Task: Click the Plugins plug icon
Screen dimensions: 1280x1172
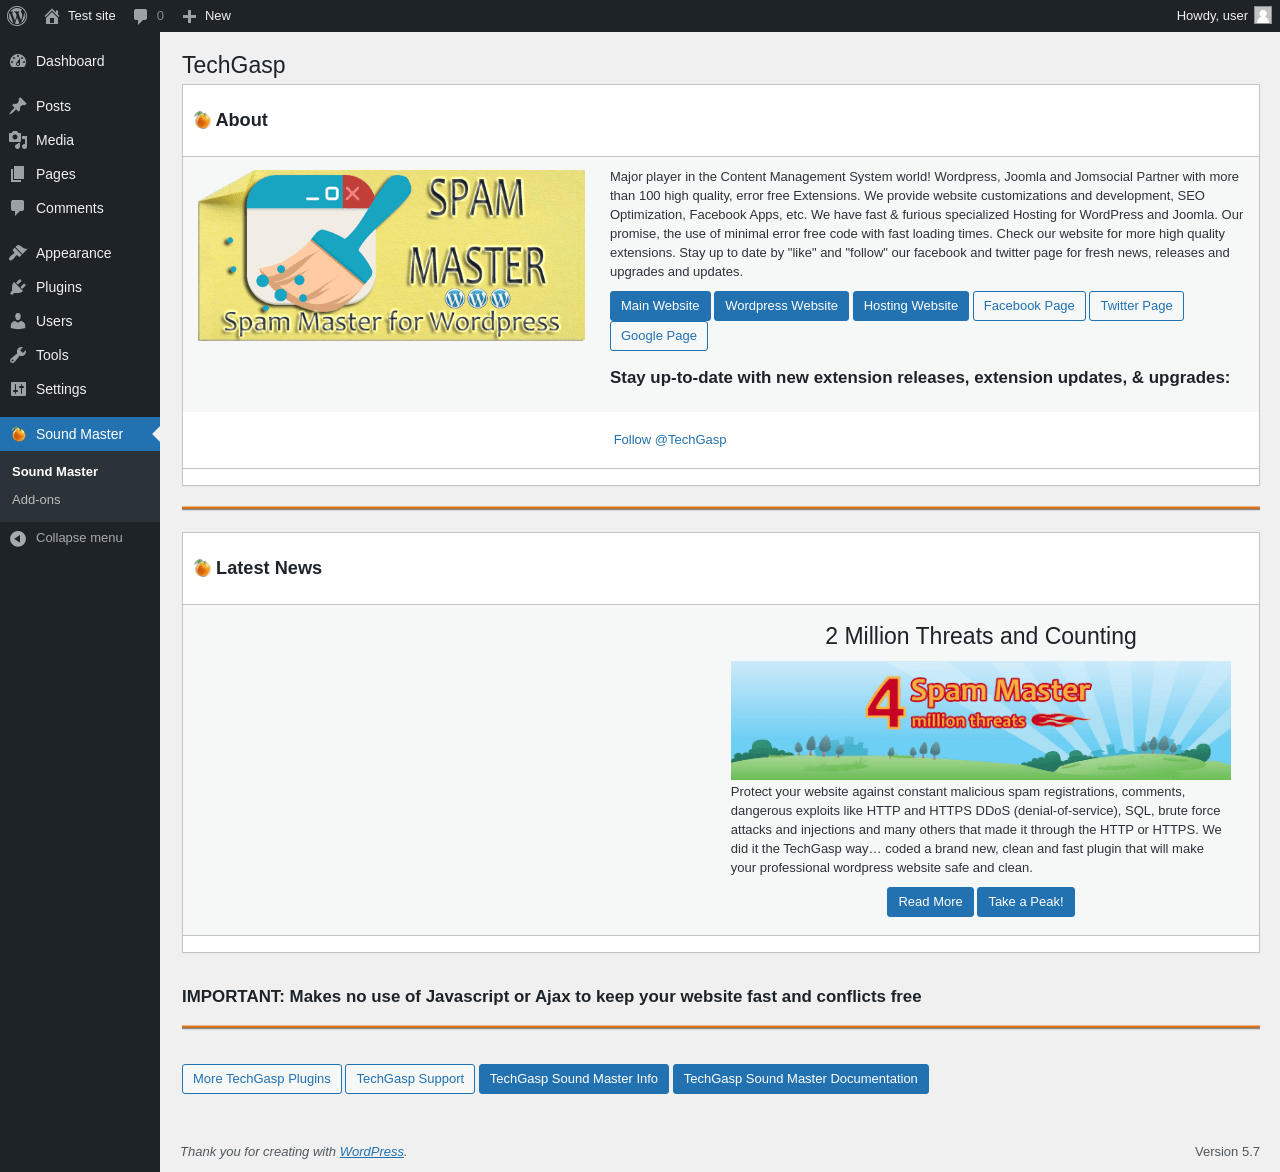Action: 18,287
